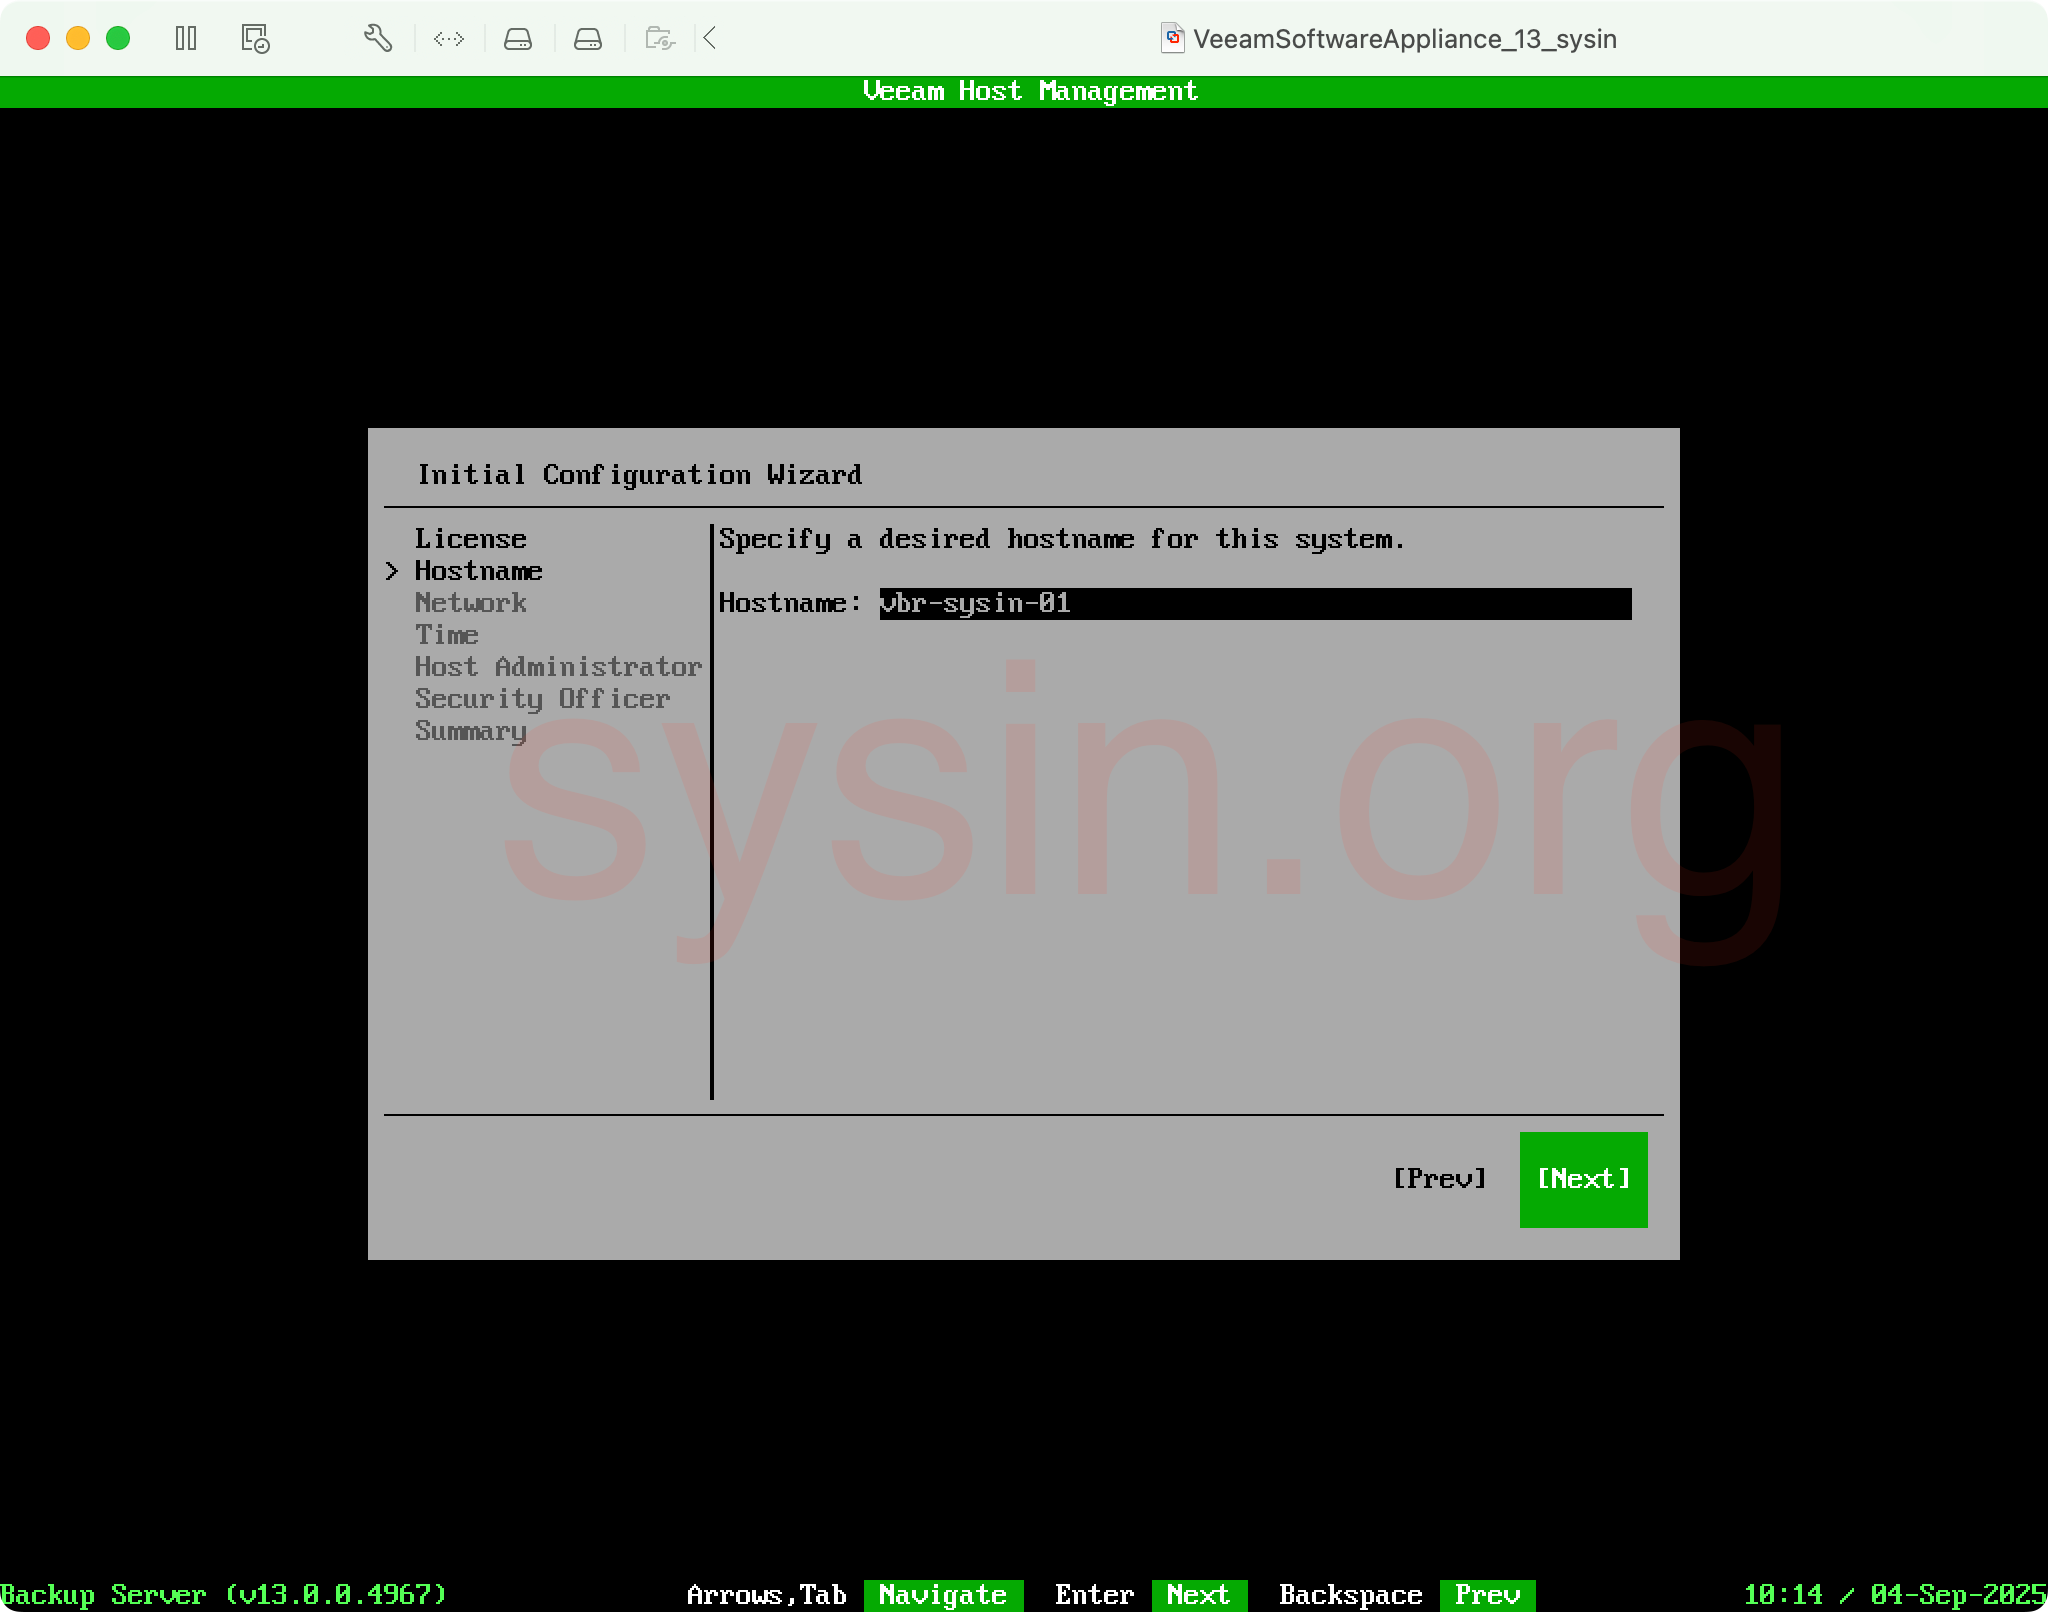Screen dimensions: 2048x1612
Task: Click the [Prev] wizard button
Action: tap(1439, 1179)
